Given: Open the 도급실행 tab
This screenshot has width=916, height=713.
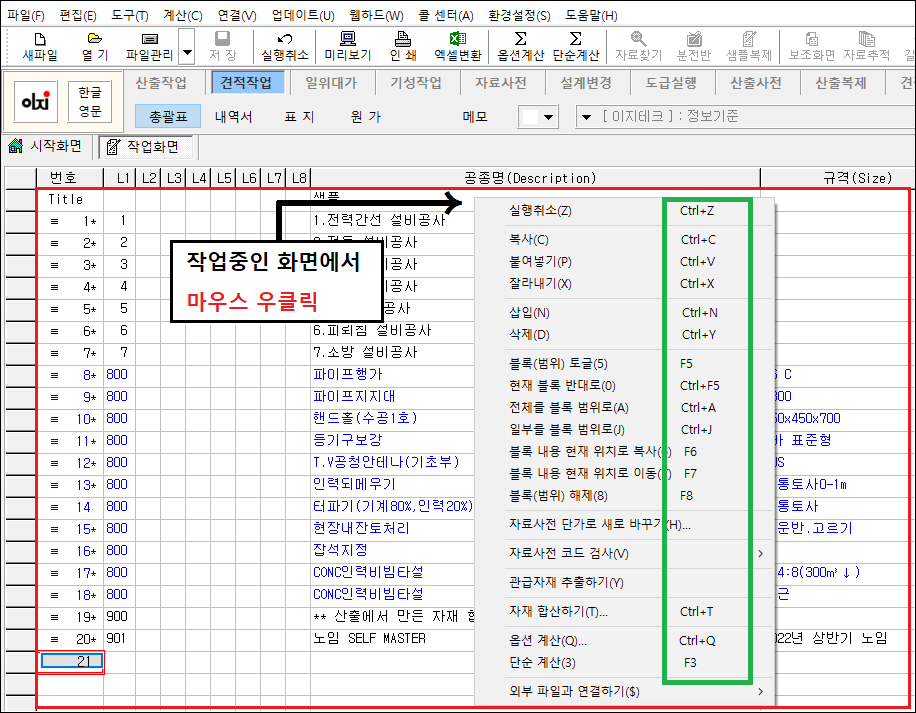Looking at the screenshot, I should (671, 83).
